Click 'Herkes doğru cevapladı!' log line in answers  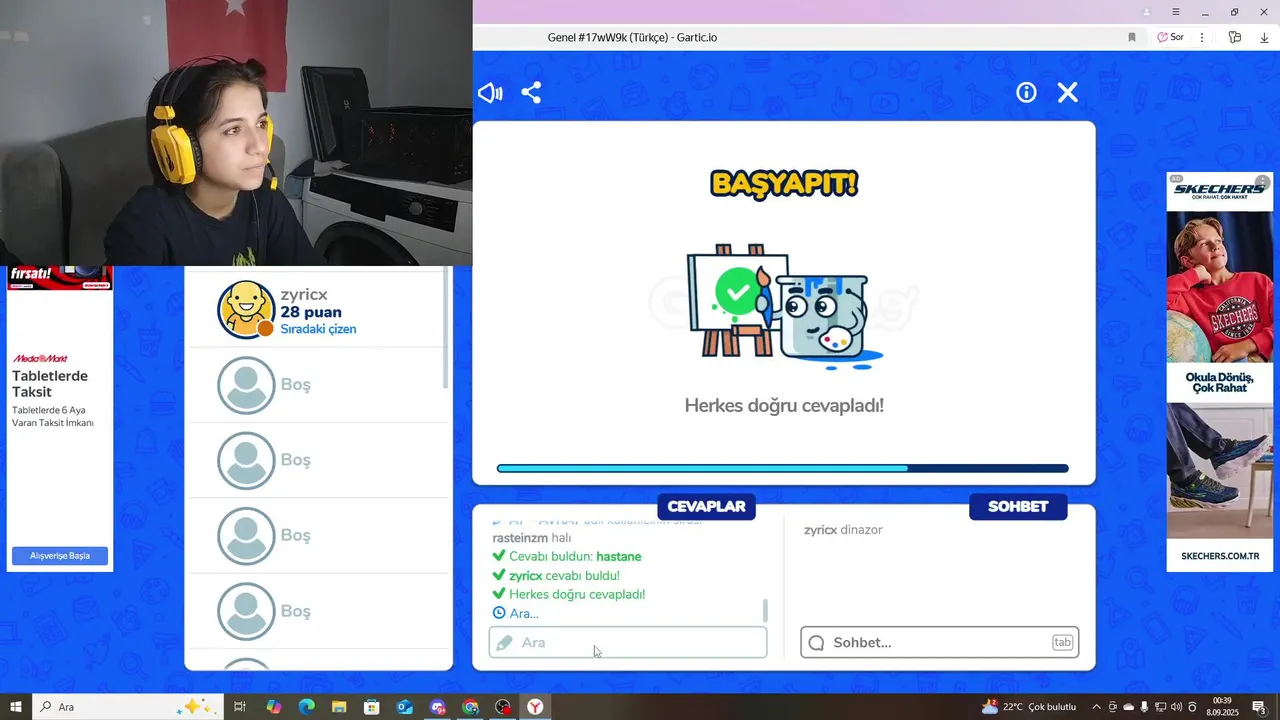point(568,594)
